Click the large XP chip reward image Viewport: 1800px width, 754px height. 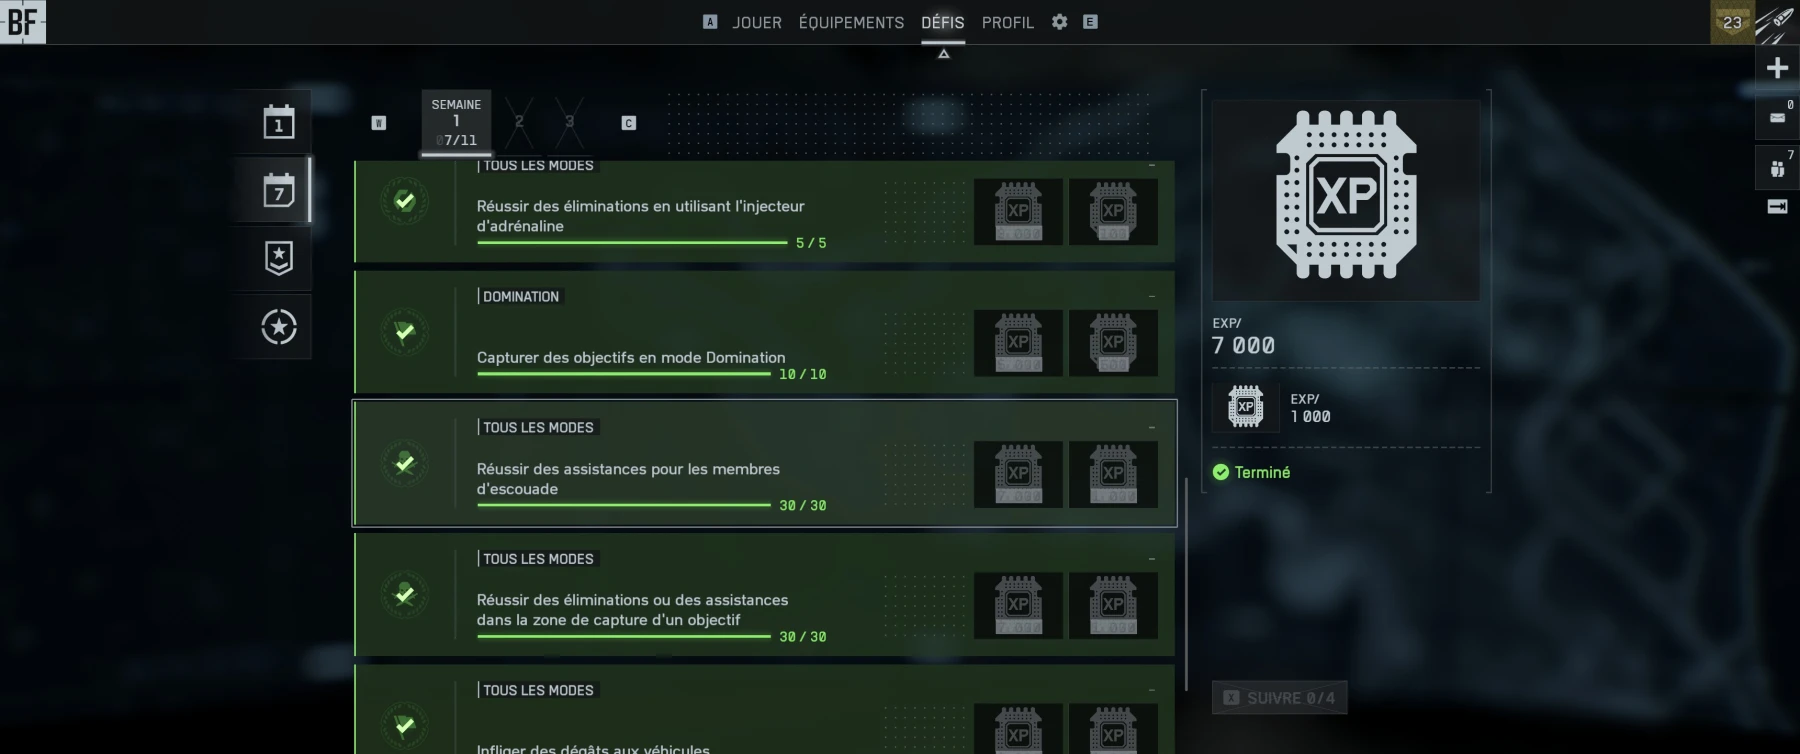tap(1345, 196)
